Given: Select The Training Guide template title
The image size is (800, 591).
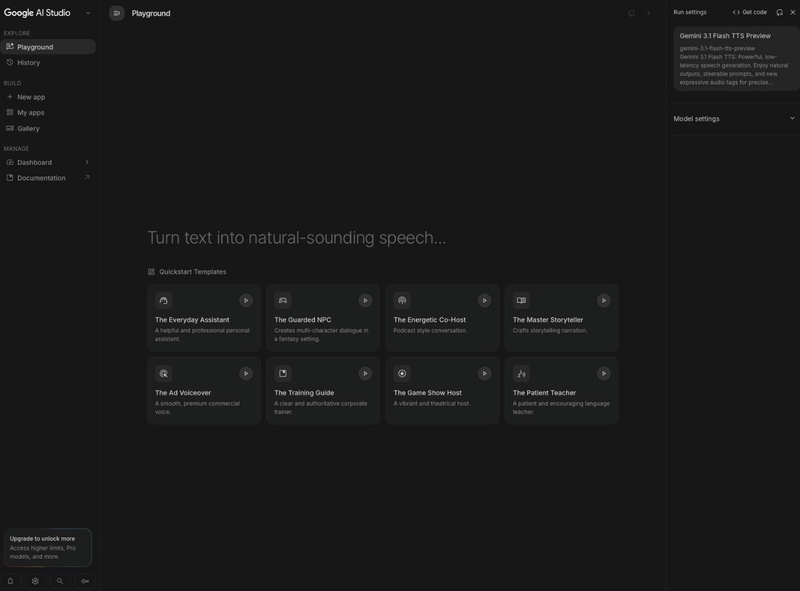Looking at the screenshot, I should point(304,392).
